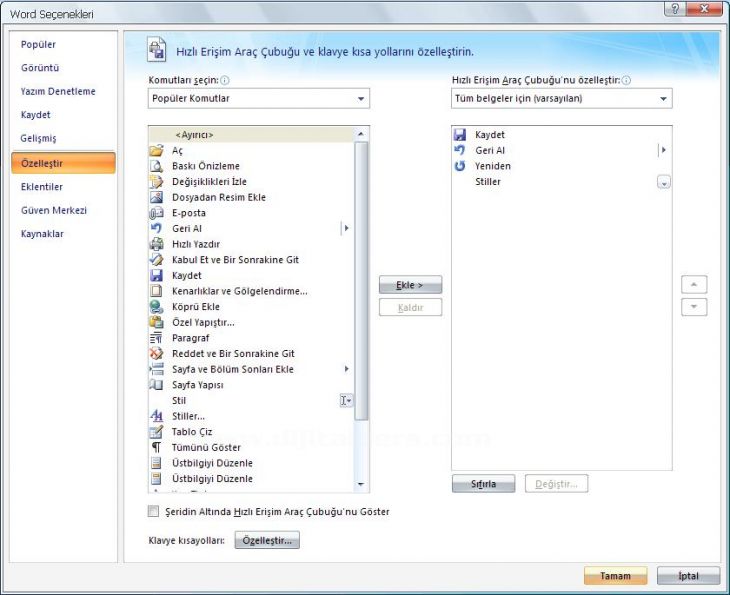Viewport: 730px width, 595px height.
Task: Click the split arrow on the left-list Geri Al row
Action: [345, 229]
